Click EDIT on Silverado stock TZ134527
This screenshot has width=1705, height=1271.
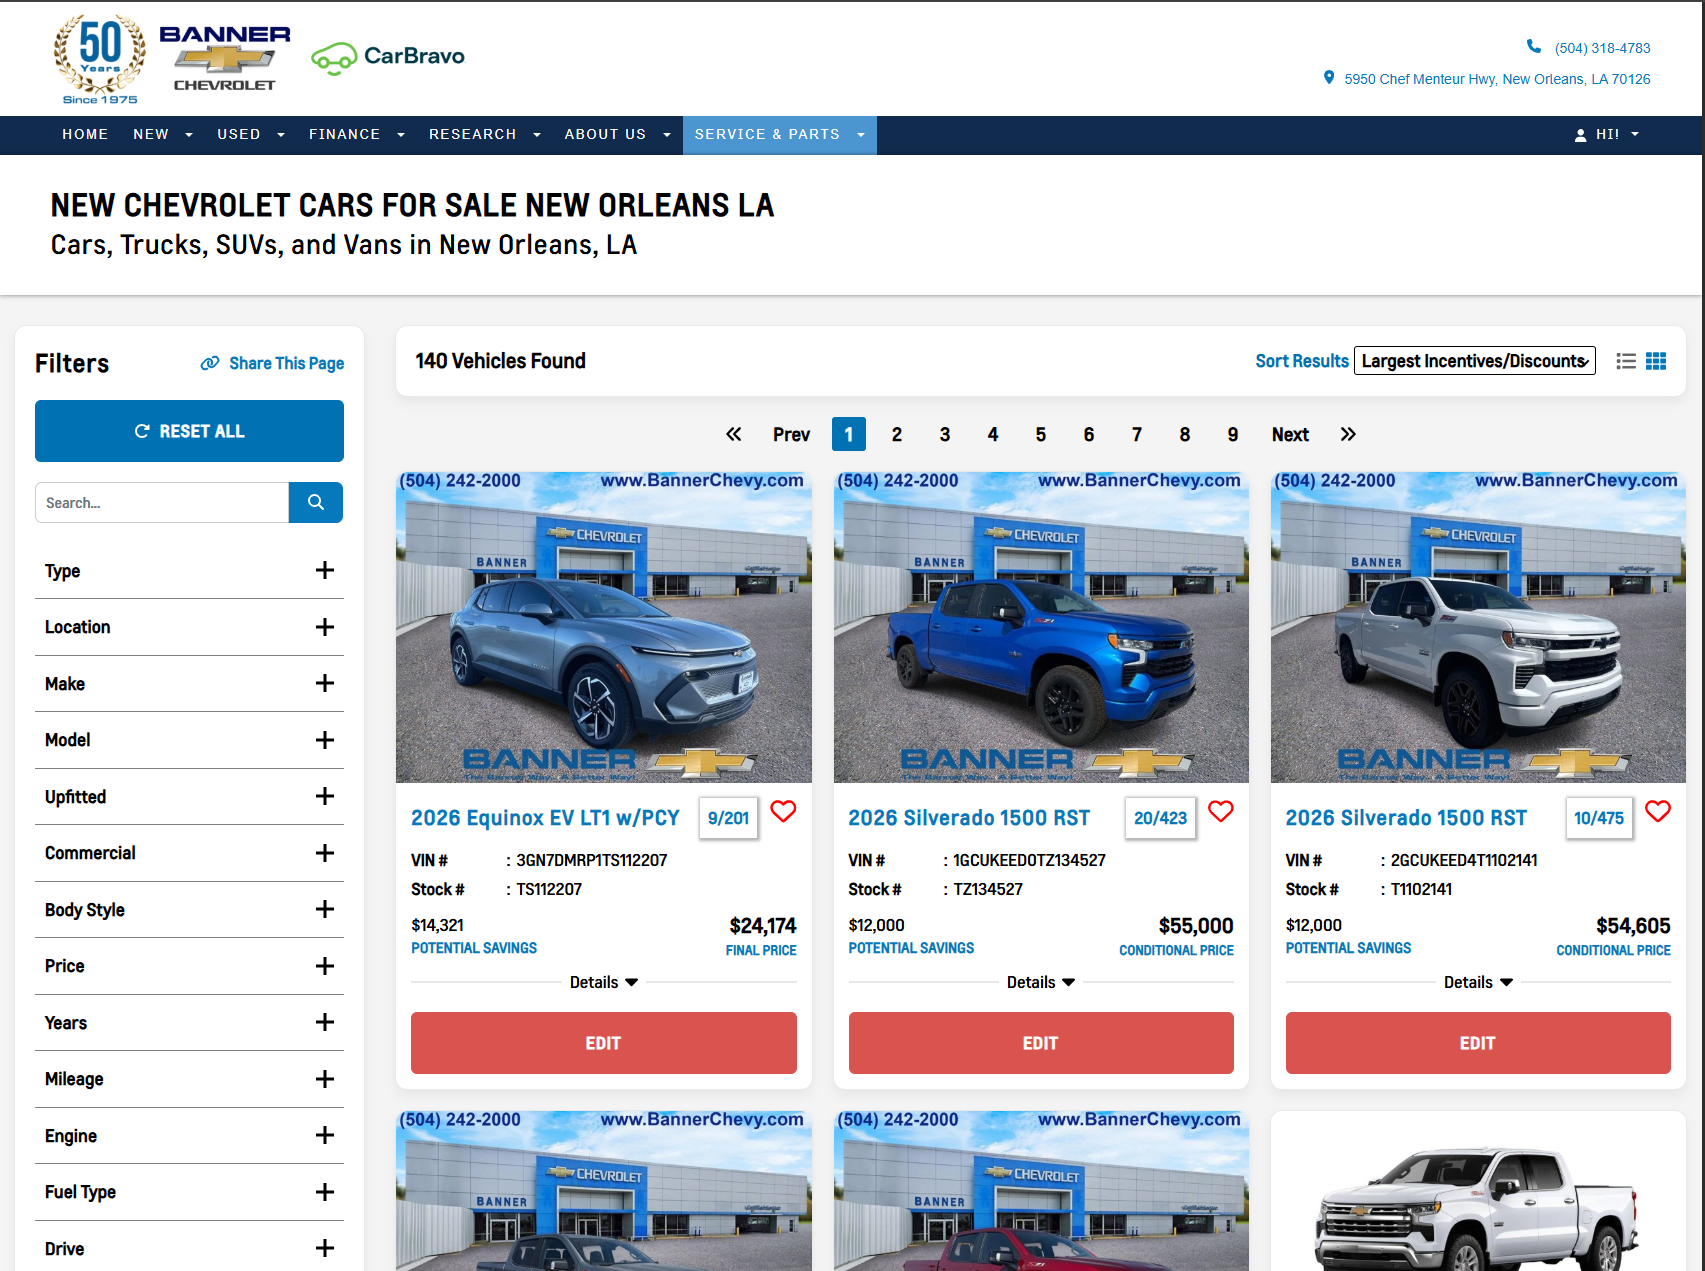tap(1041, 1043)
